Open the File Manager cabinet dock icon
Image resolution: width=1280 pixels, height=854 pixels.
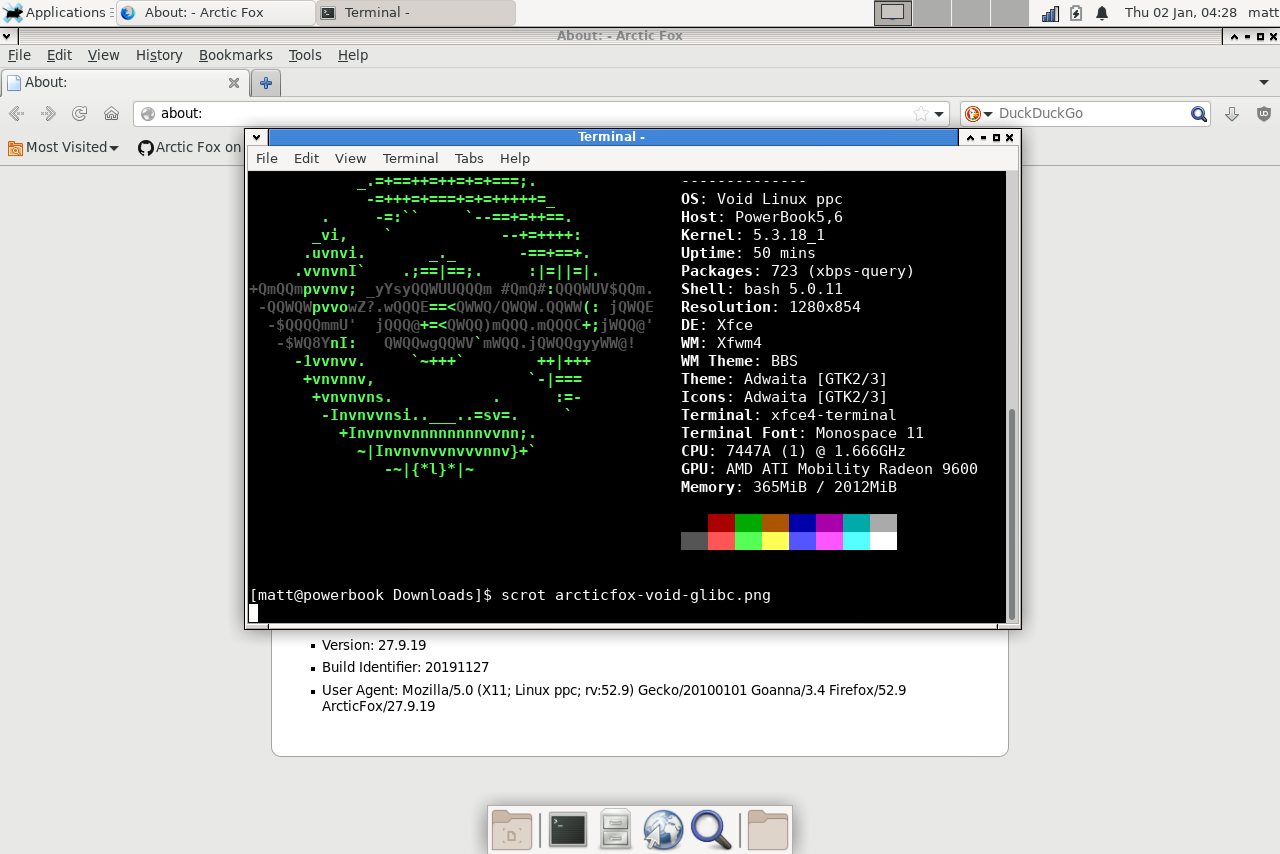click(x=615, y=830)
